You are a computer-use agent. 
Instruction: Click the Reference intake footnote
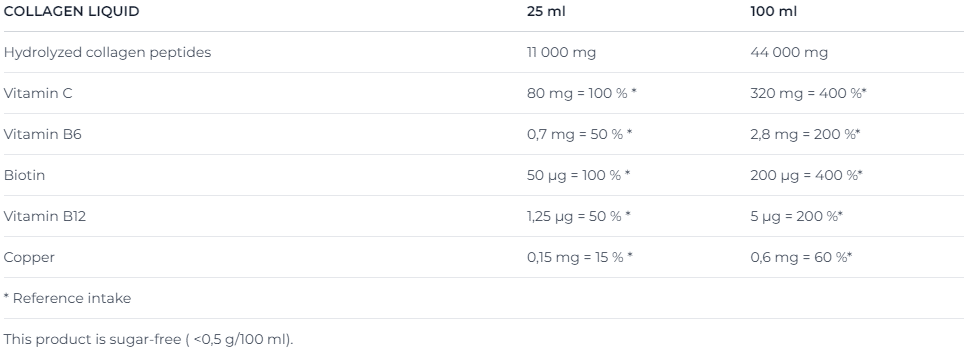(x=67, y=298)
